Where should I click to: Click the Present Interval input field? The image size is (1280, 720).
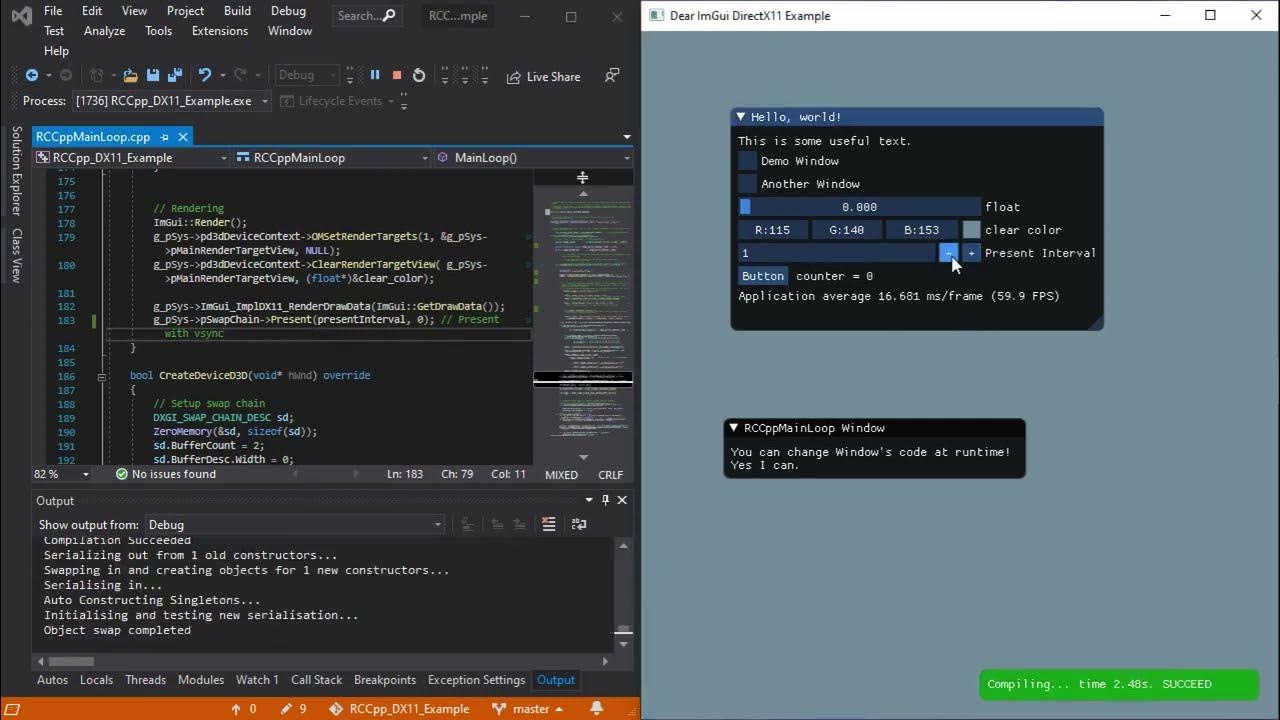pos(836,253)
